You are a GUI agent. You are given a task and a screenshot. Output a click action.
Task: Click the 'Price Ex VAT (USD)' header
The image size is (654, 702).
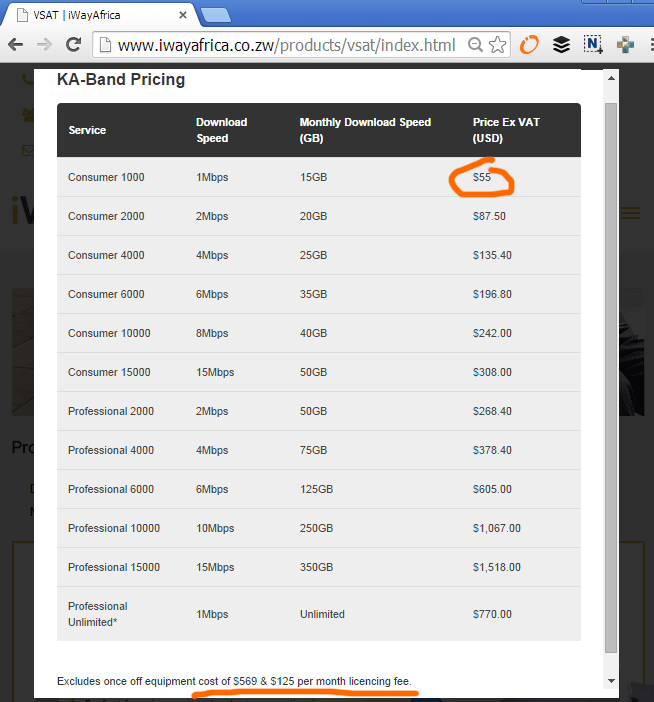[506, 130]
